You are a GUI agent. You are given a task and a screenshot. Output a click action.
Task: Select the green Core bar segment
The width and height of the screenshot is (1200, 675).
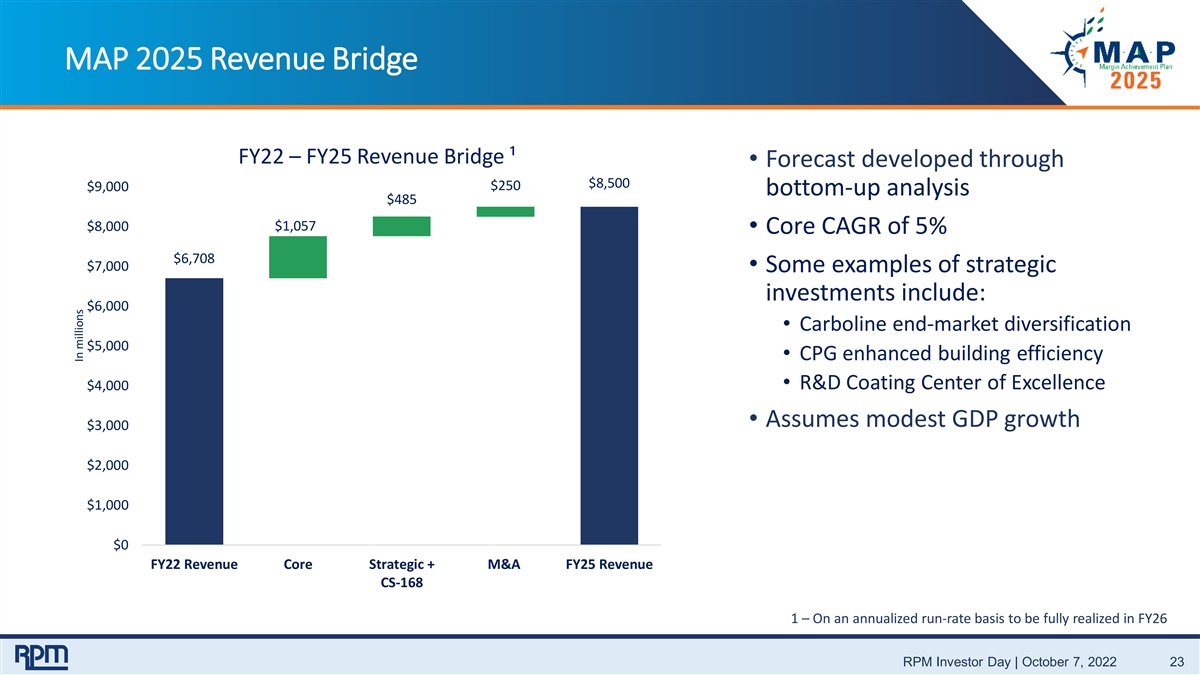point(298,257)
